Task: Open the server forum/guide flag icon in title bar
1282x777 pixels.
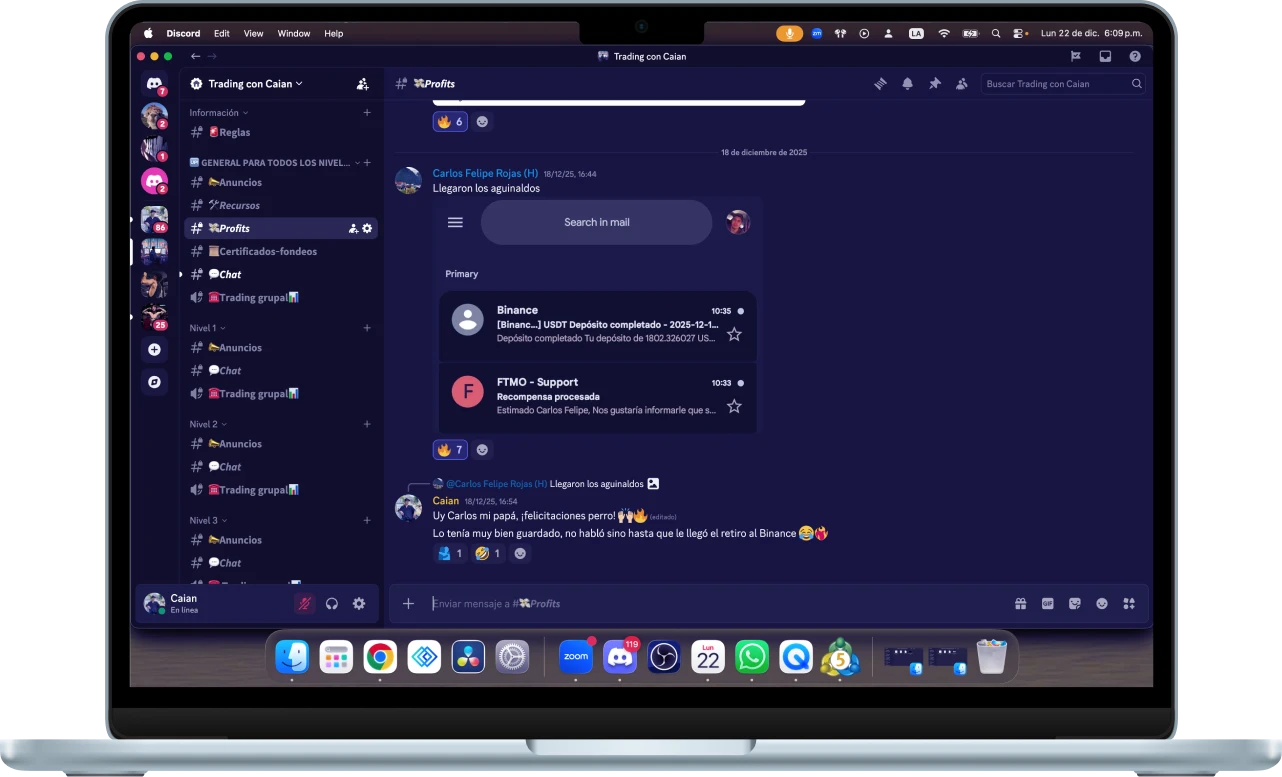Action: tap(1076, 57)
